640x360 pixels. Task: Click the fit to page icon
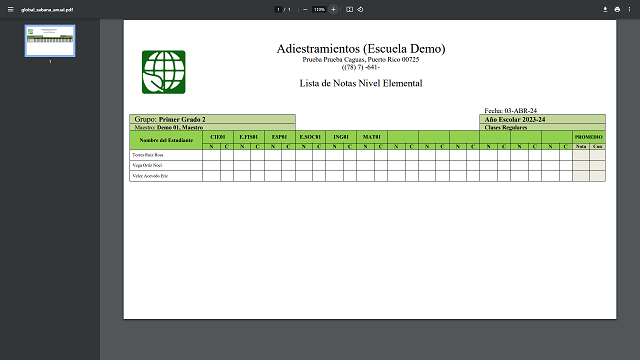(349, 9)
